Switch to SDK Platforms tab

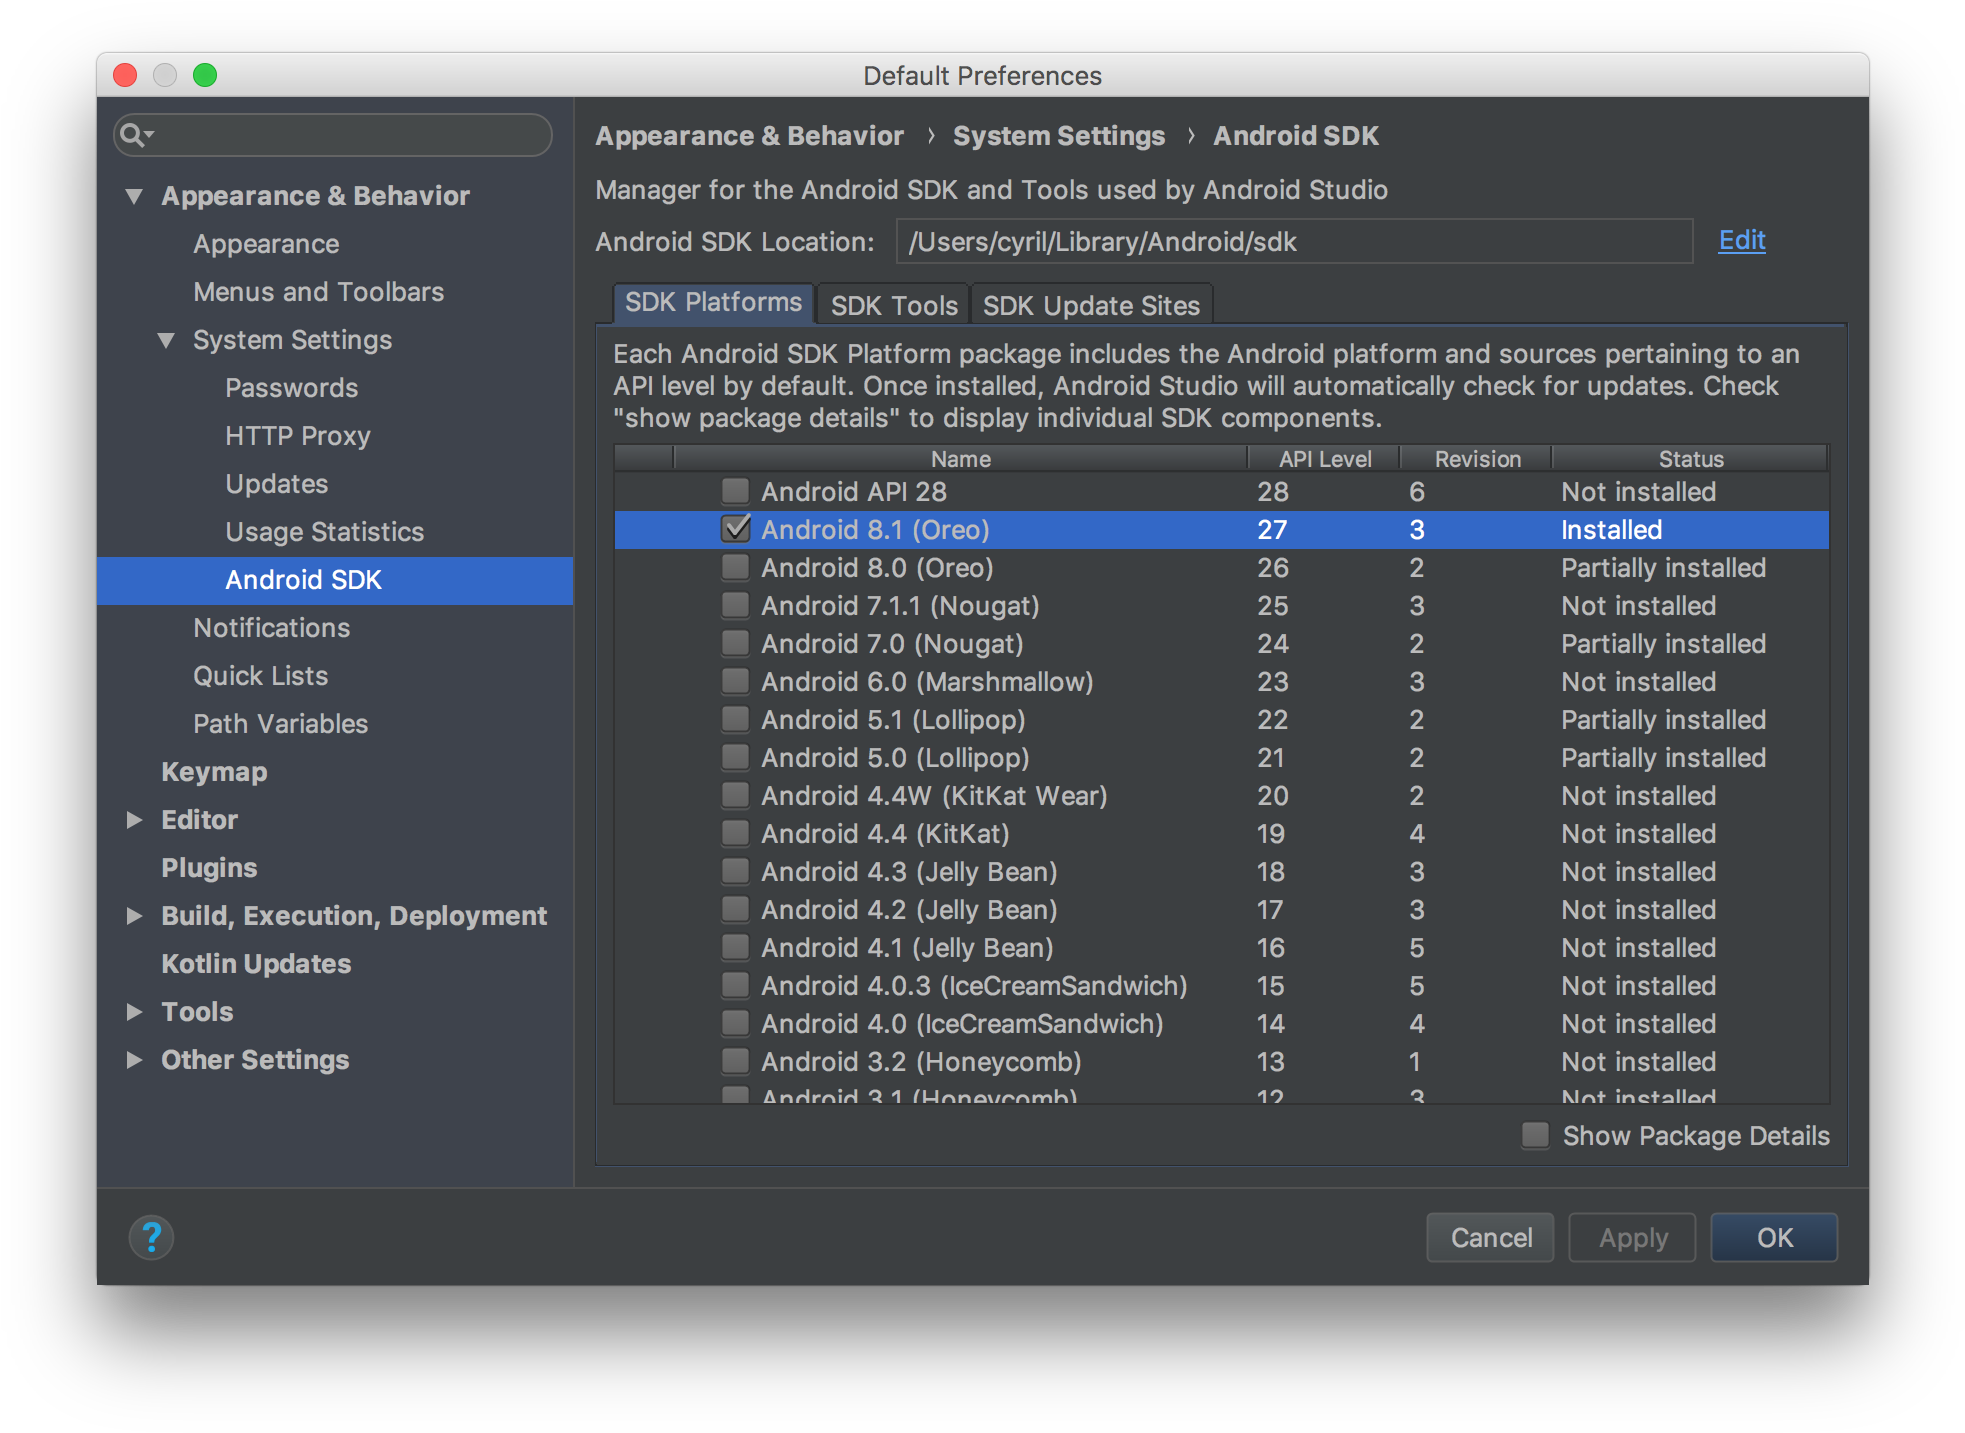[x=713, y=303]
